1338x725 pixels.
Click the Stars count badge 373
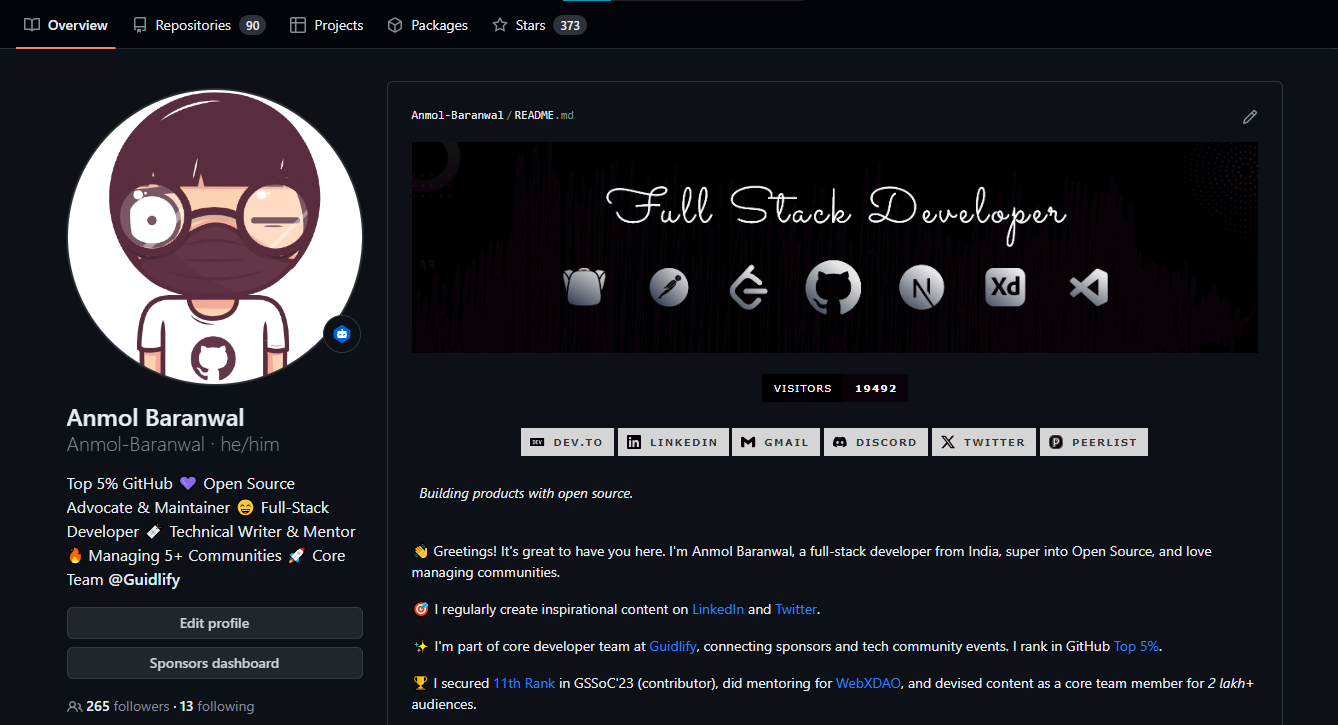pyautogui.click(x=570, y=25)
